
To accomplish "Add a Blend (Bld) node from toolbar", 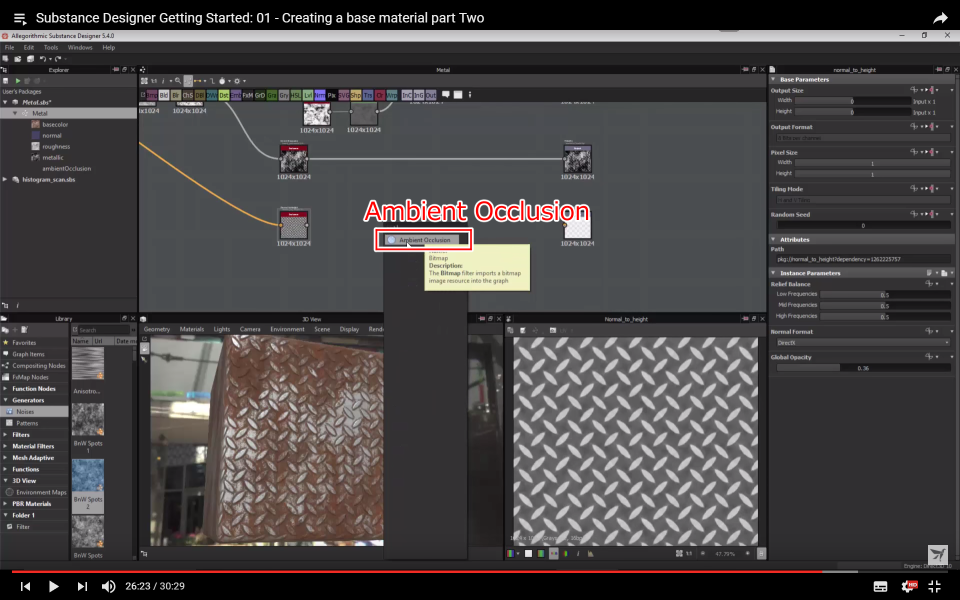I will coord(163,95).
